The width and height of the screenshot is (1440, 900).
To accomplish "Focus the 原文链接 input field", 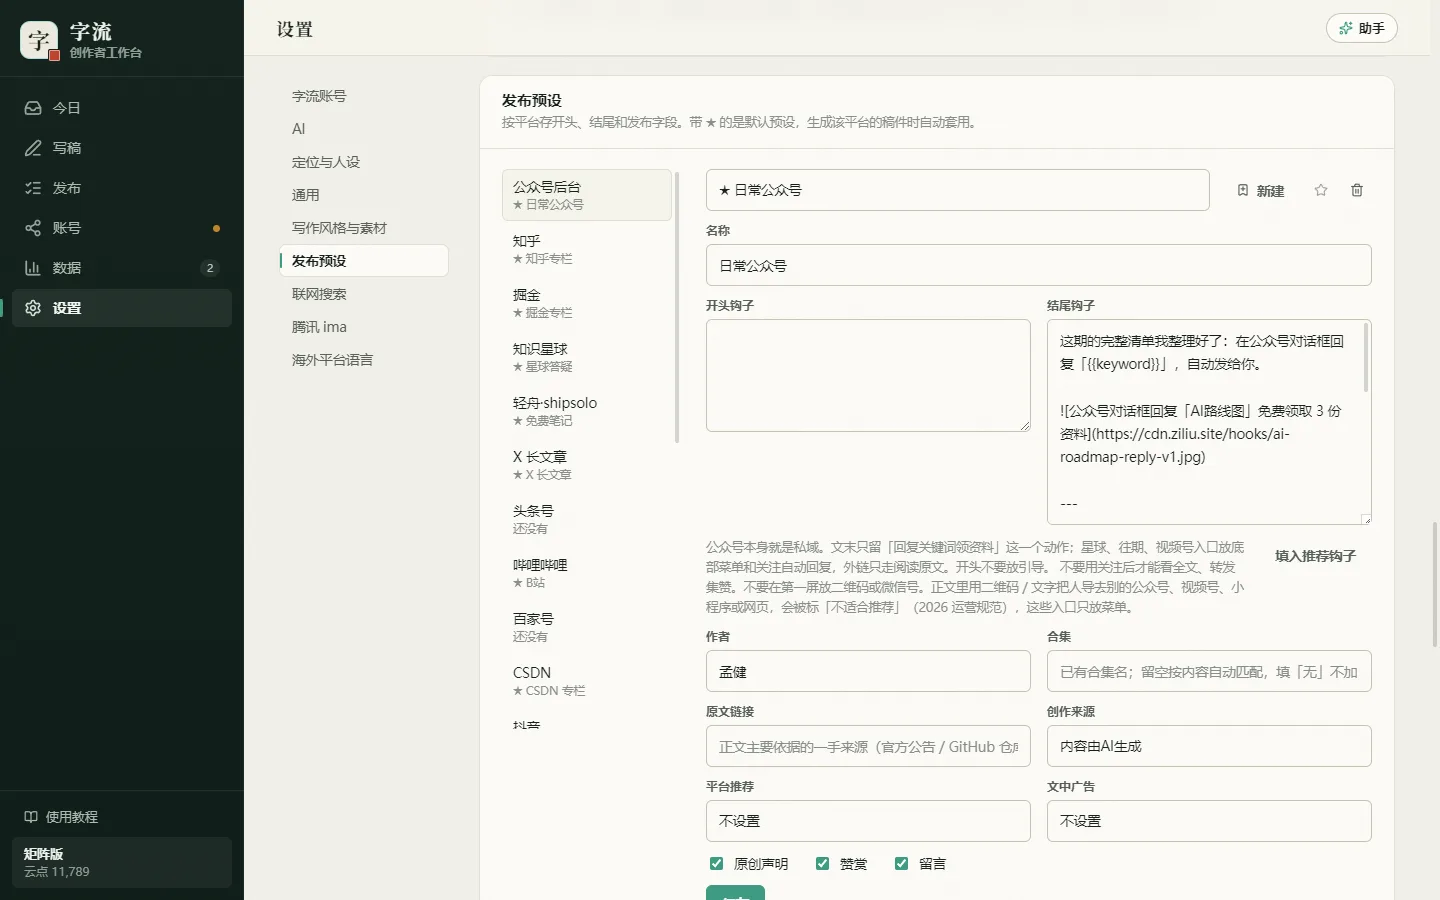I will pos(868,746).
